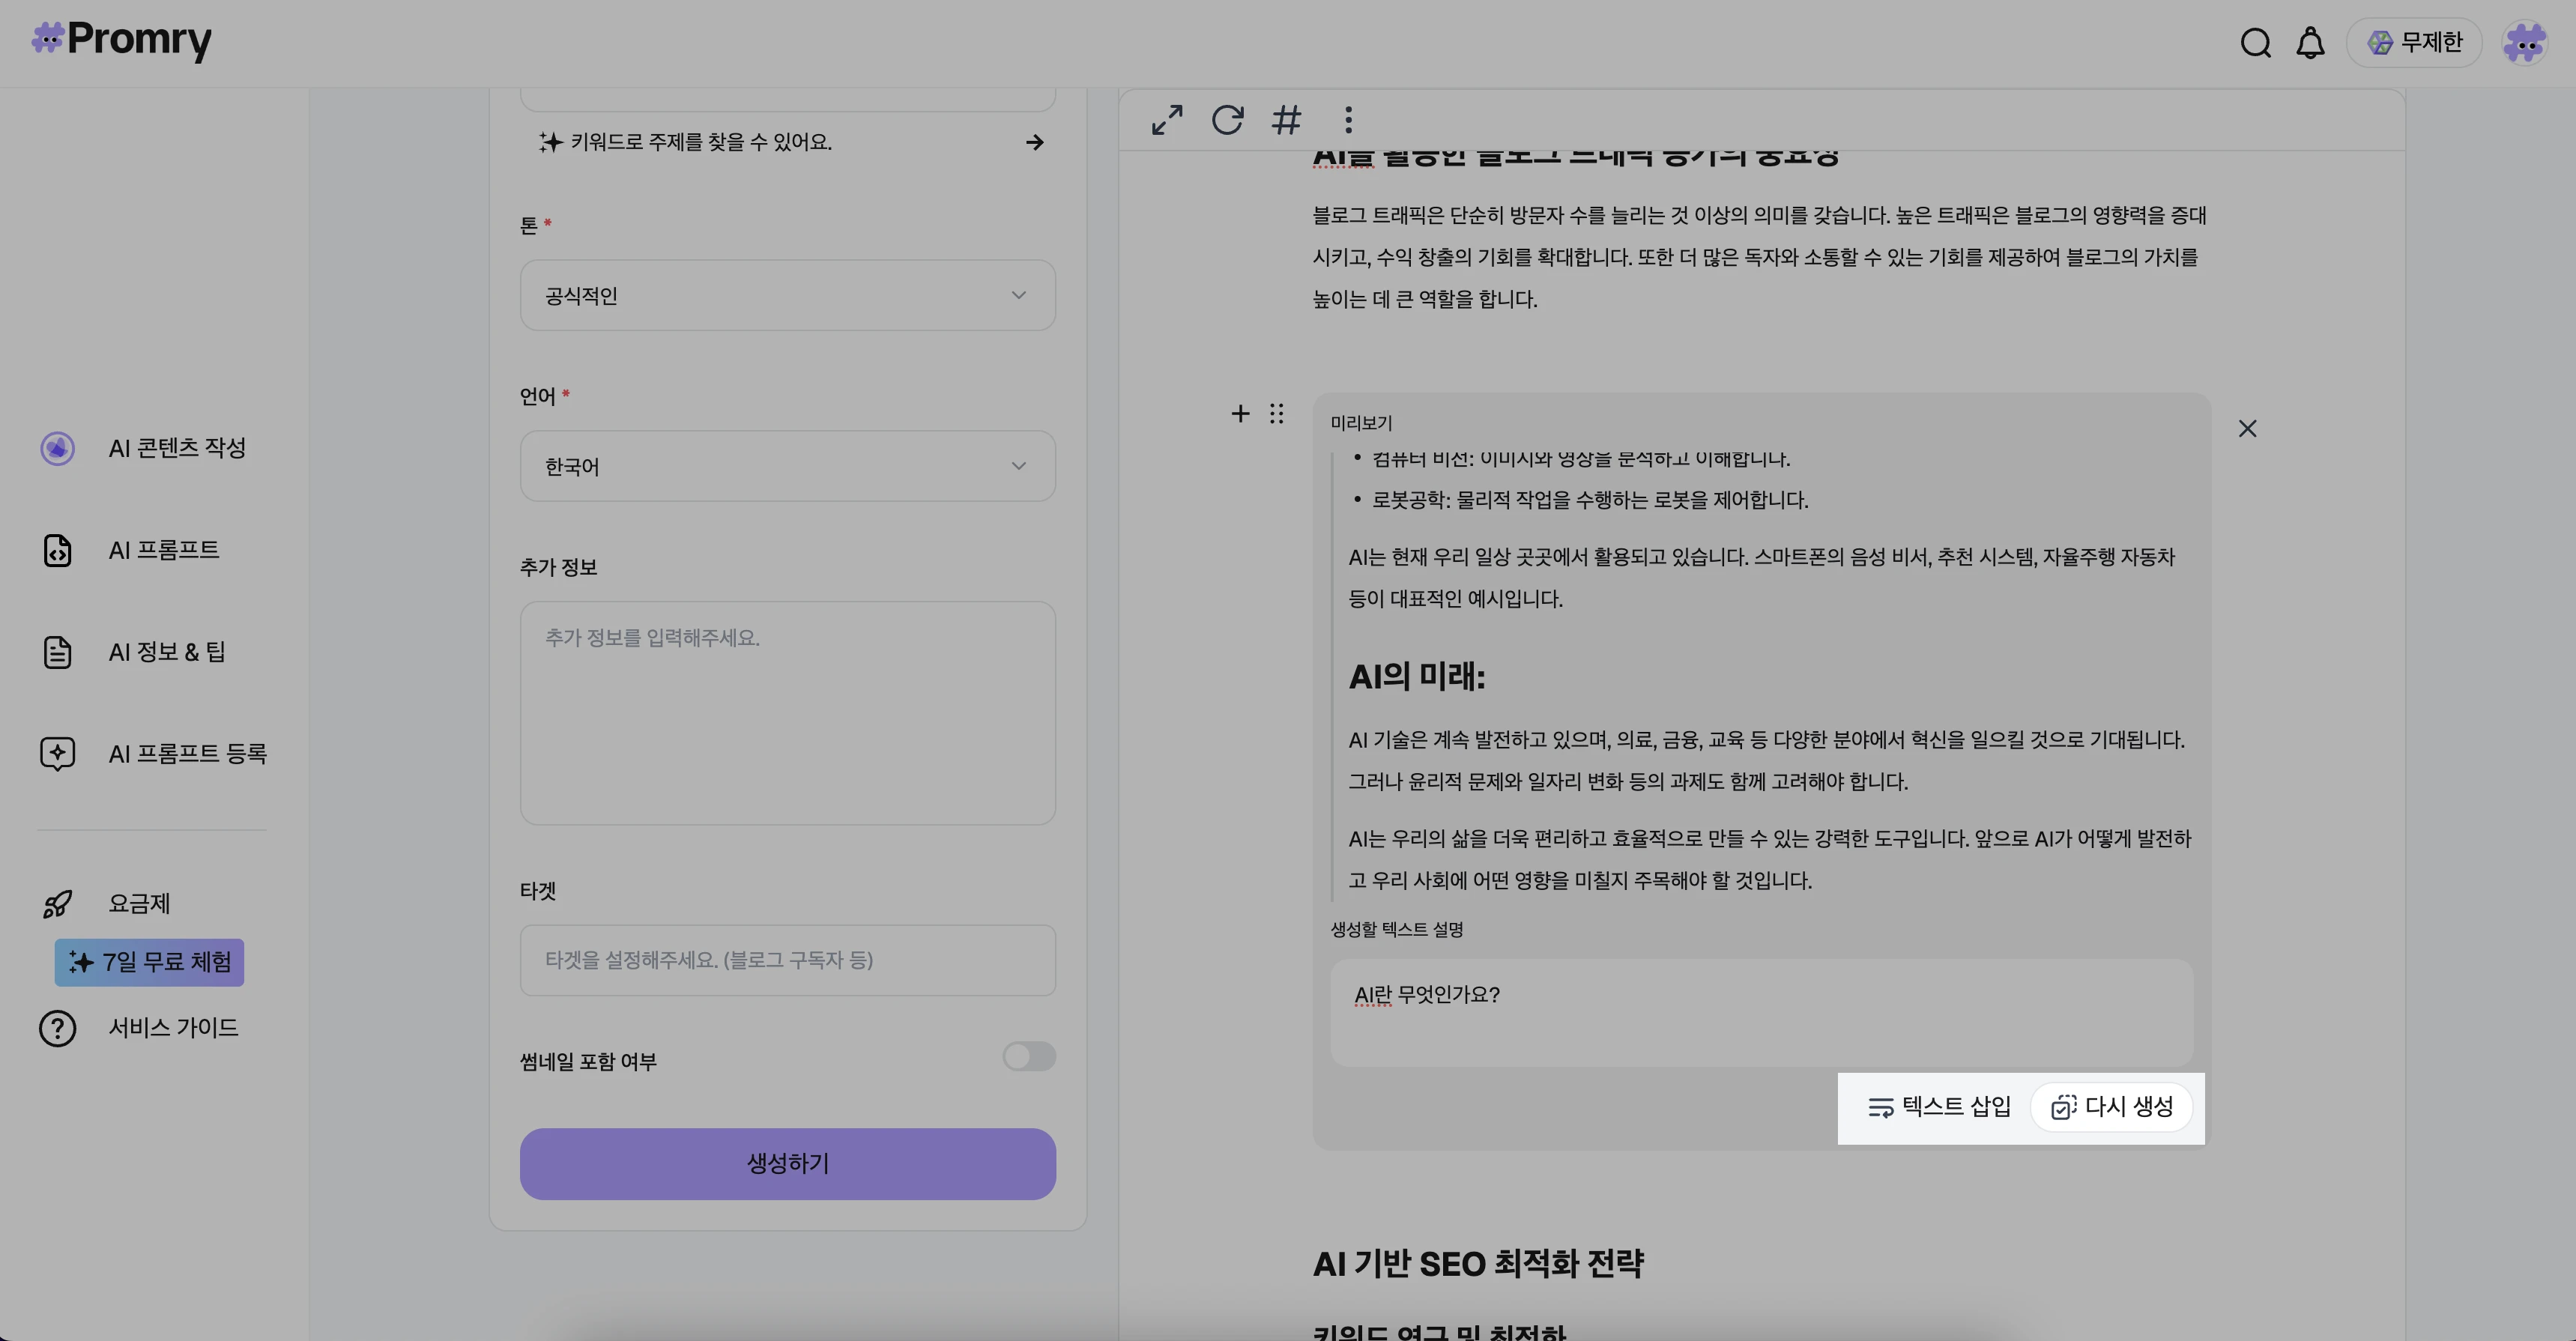2576x1341 pixels.
Task: Click the 요금제 rocket icon
Action: (x=58, y=904)
